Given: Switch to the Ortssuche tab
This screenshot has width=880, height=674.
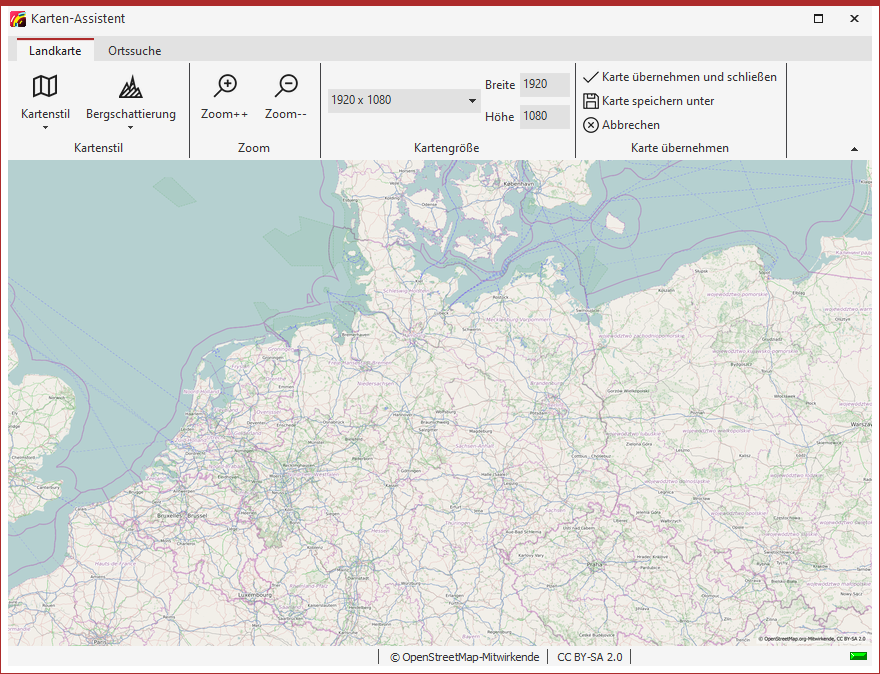Looking at the screenshot, I should click(134, 50).
